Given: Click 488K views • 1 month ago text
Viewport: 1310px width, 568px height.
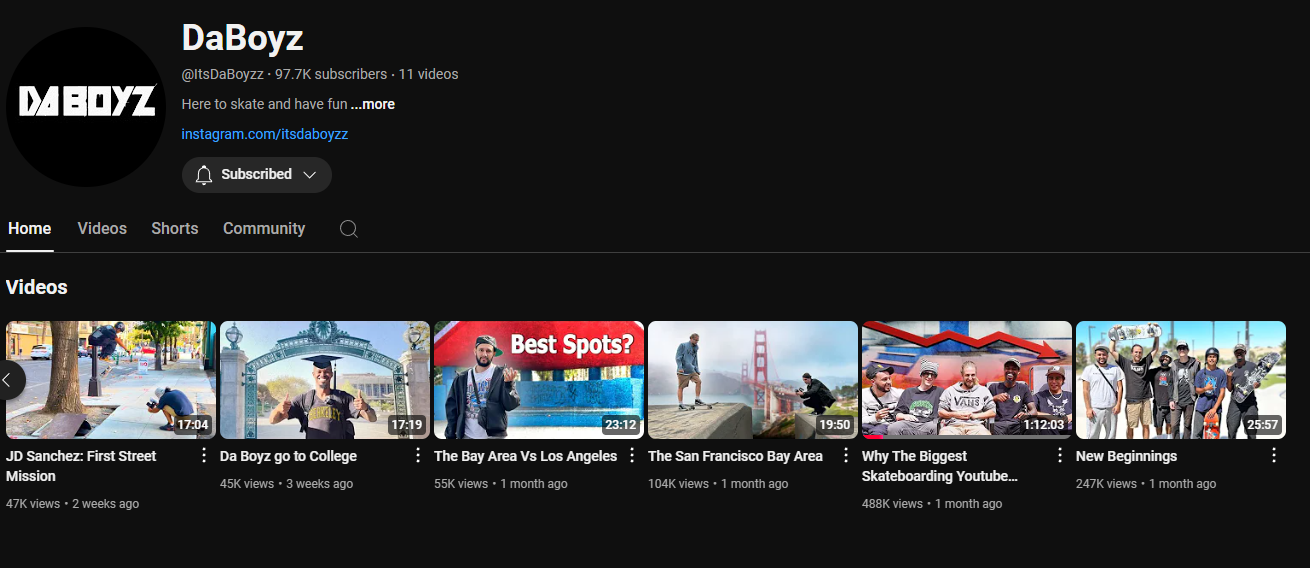Looking at the screenshot, I should pos(932,504).
